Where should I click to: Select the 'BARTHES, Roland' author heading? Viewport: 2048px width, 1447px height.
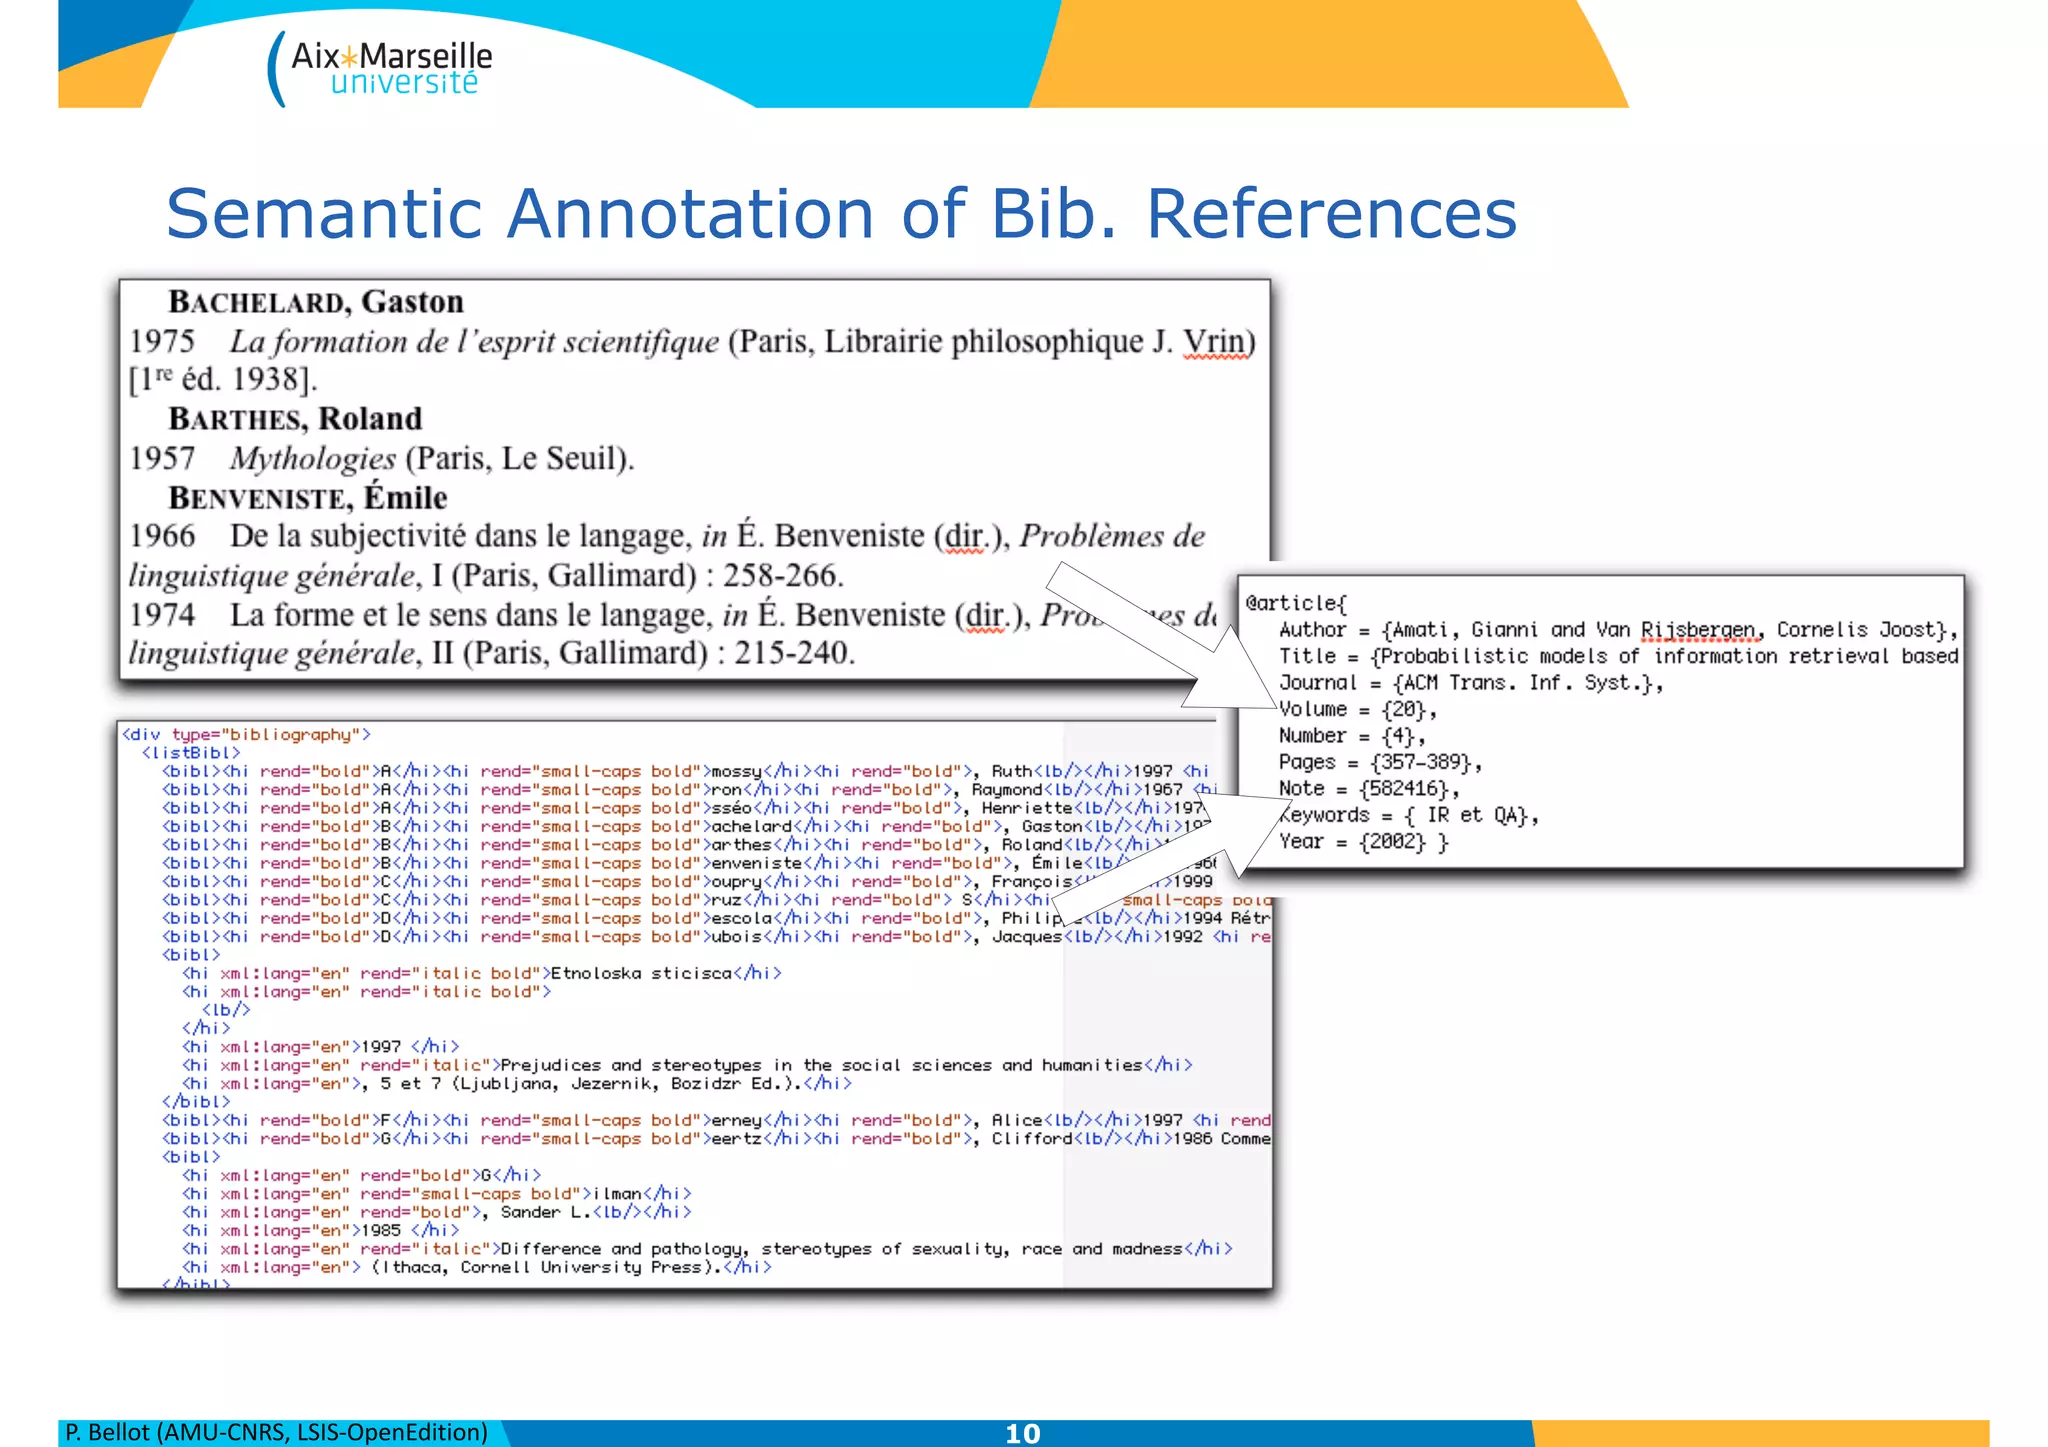295,419
